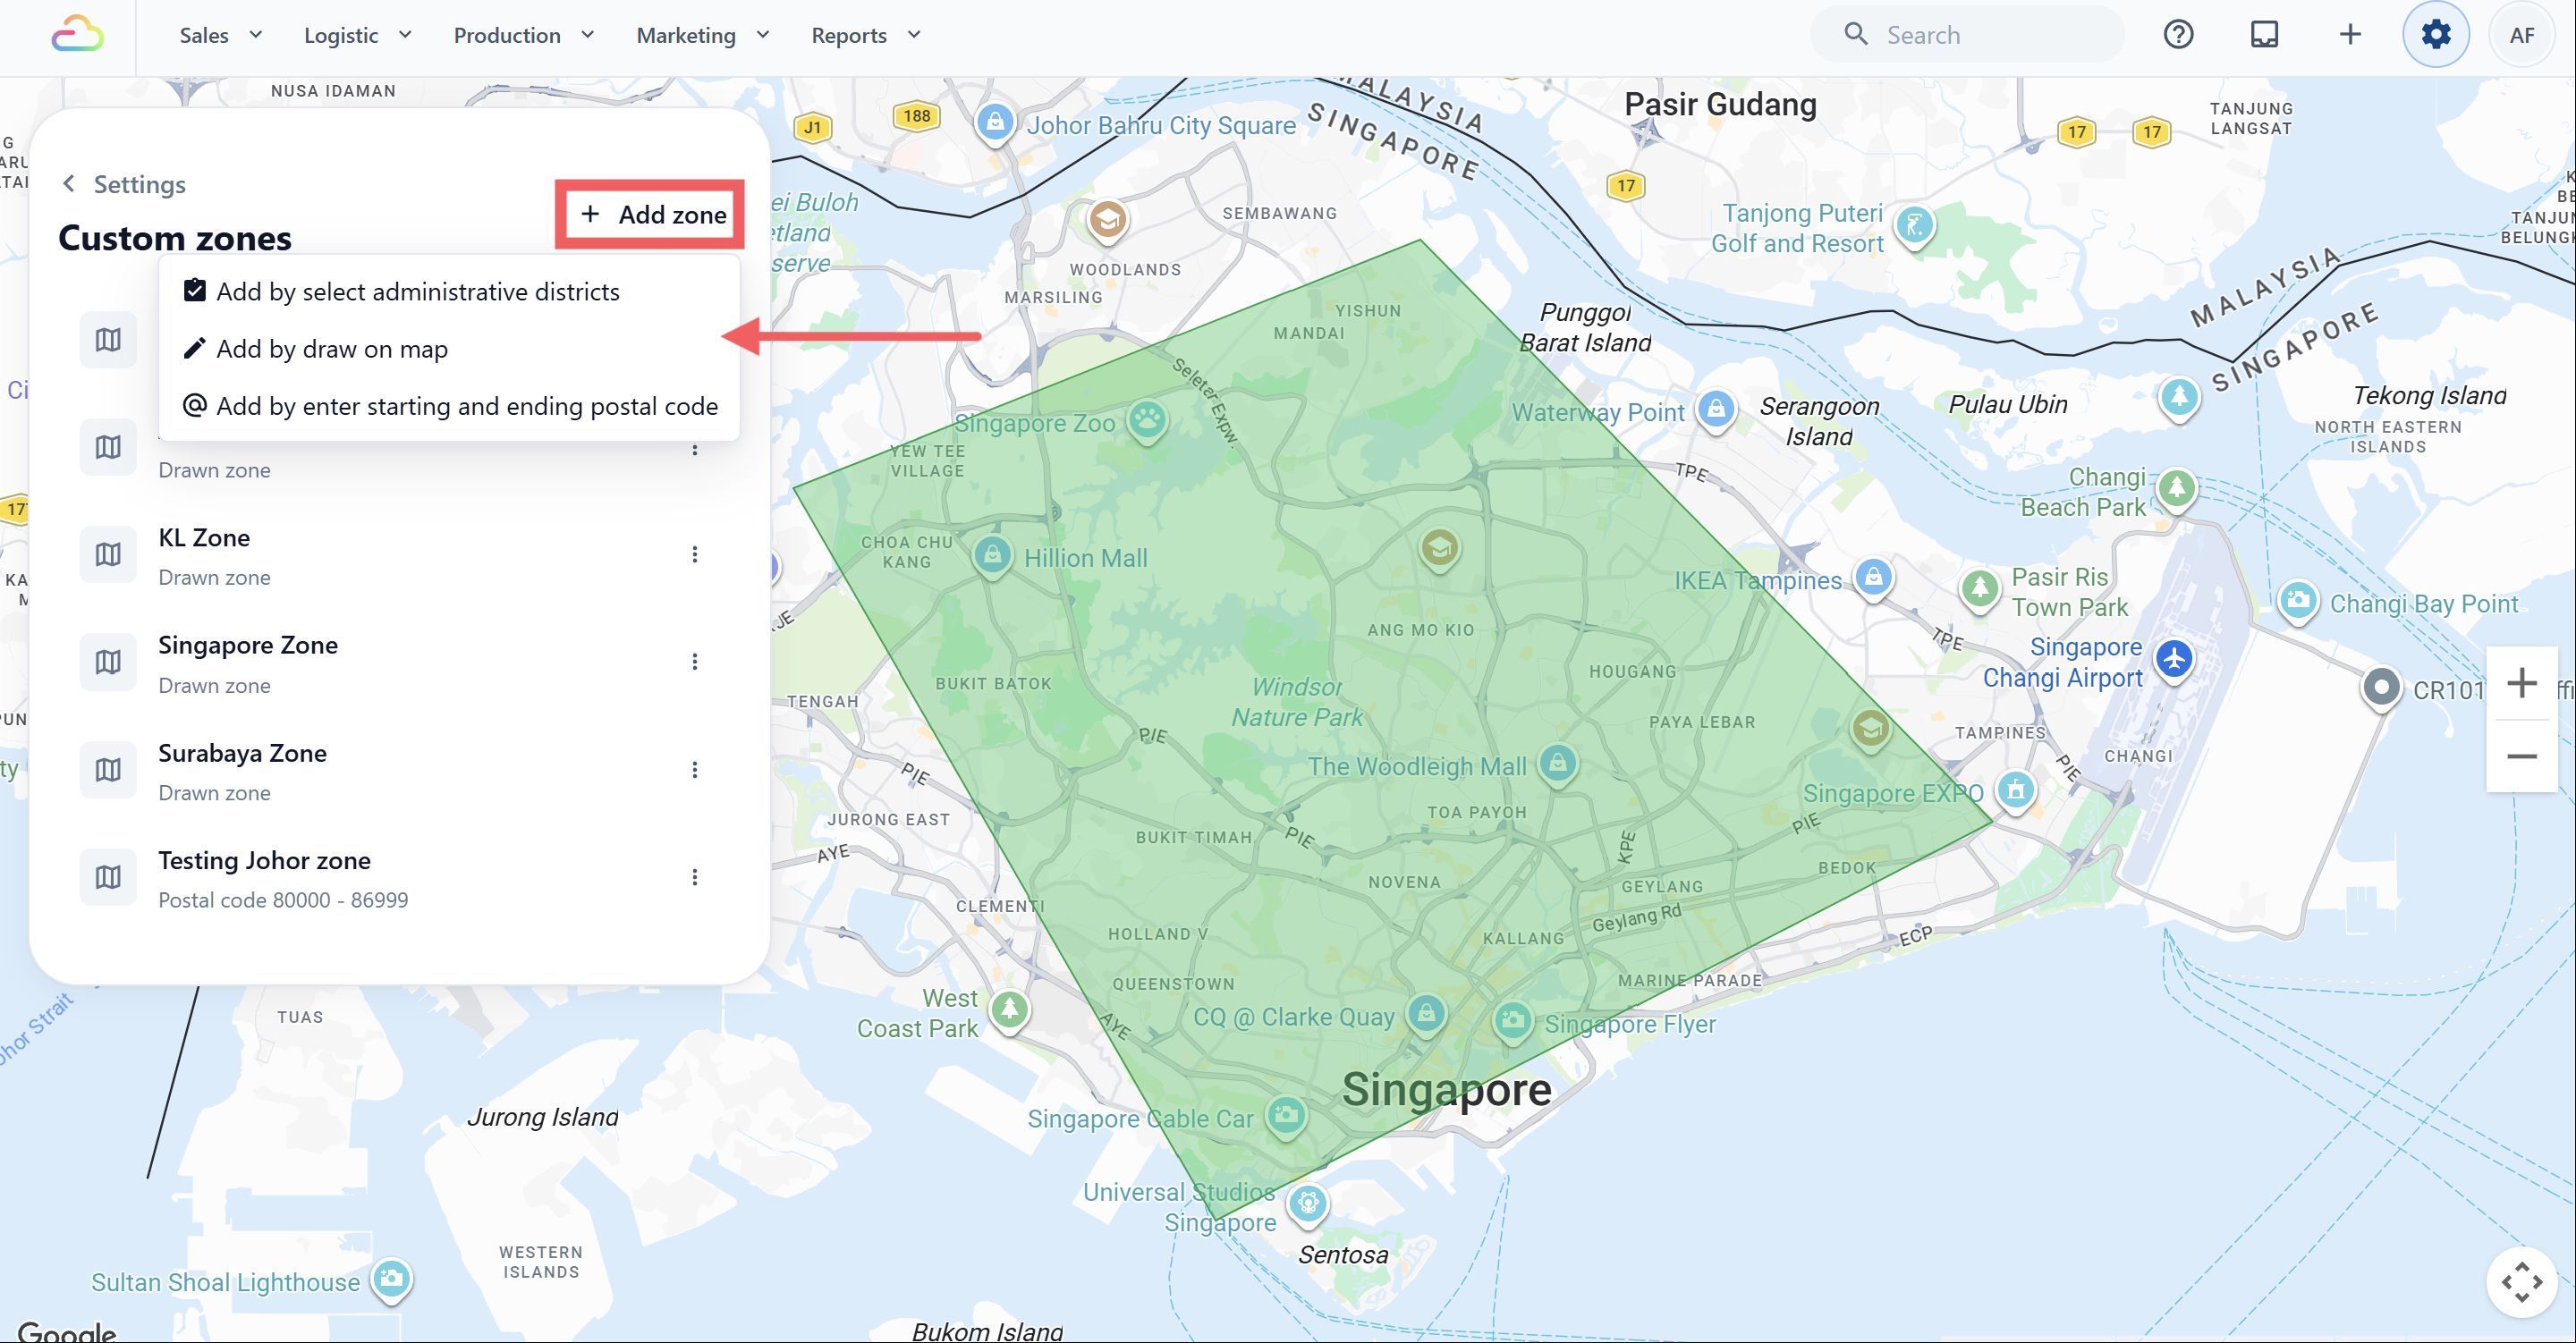
Task: Click Postal code 80000 - 86999 text
Action: tap(283, 900)
